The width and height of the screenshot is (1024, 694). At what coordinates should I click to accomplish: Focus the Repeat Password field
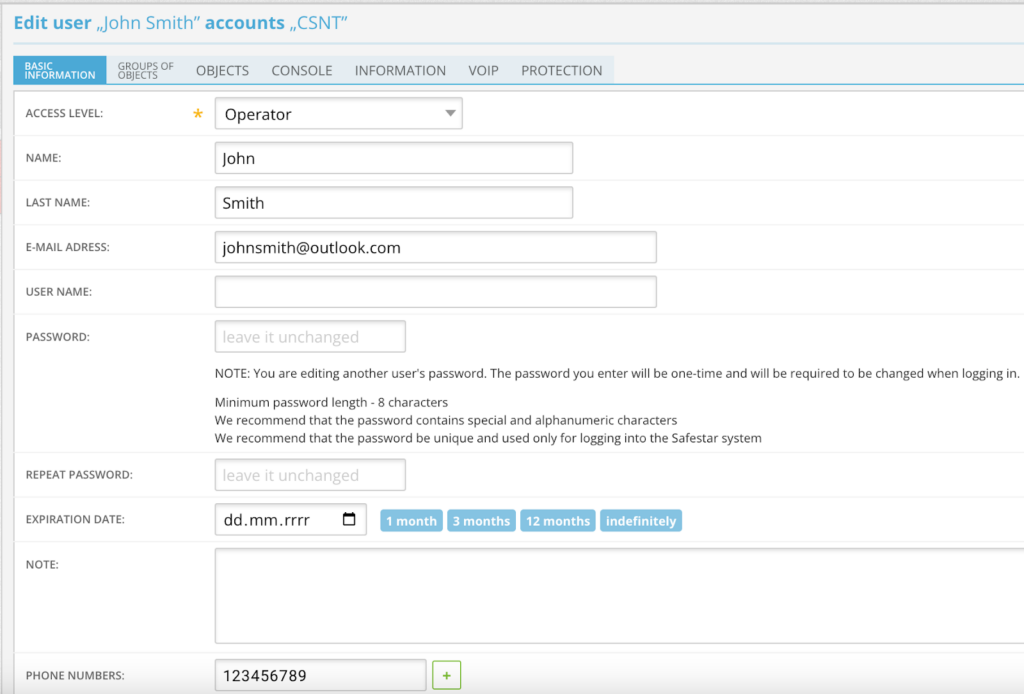click(310, 475)
